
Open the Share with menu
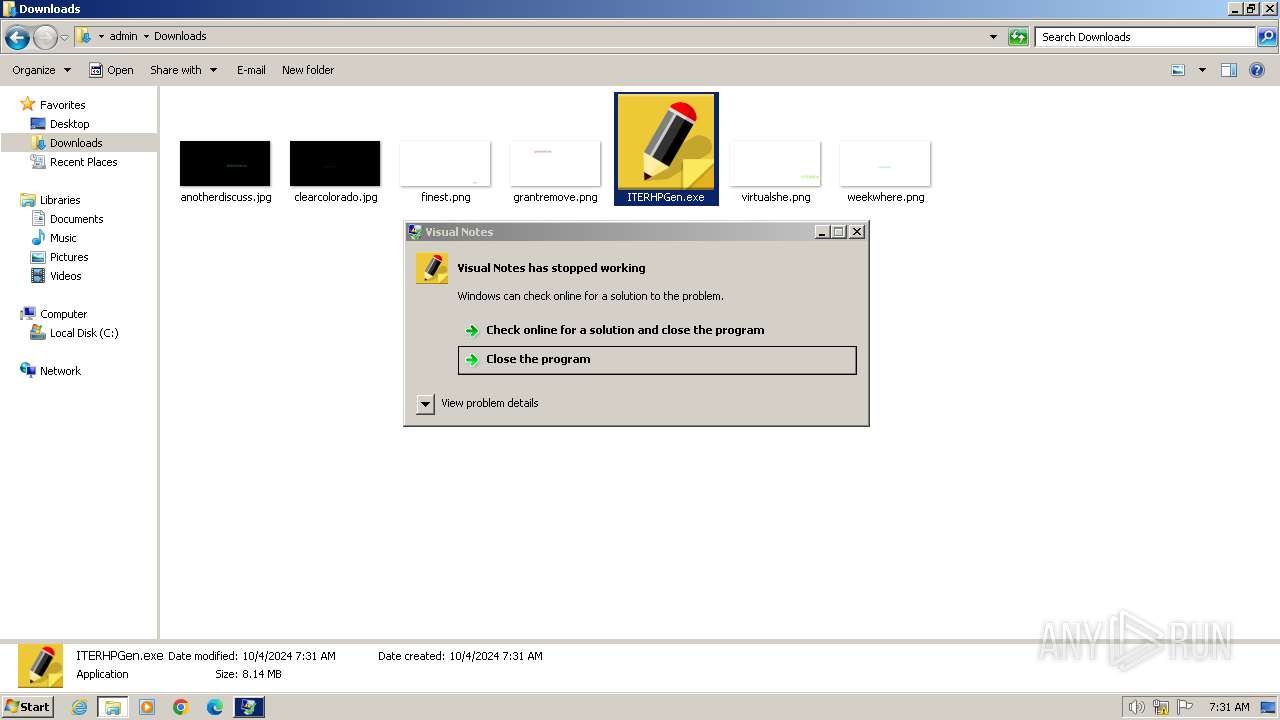(x=184, y=70)
